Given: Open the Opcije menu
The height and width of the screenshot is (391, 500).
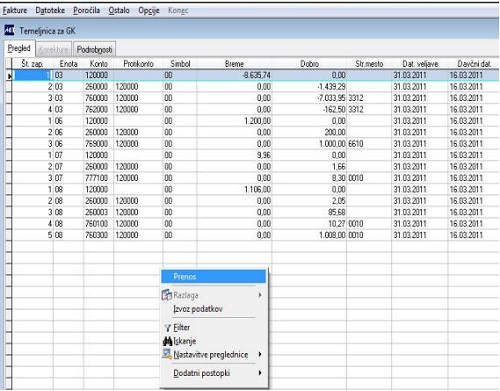Looking at the screenshot, I should [x=149, y=11].
